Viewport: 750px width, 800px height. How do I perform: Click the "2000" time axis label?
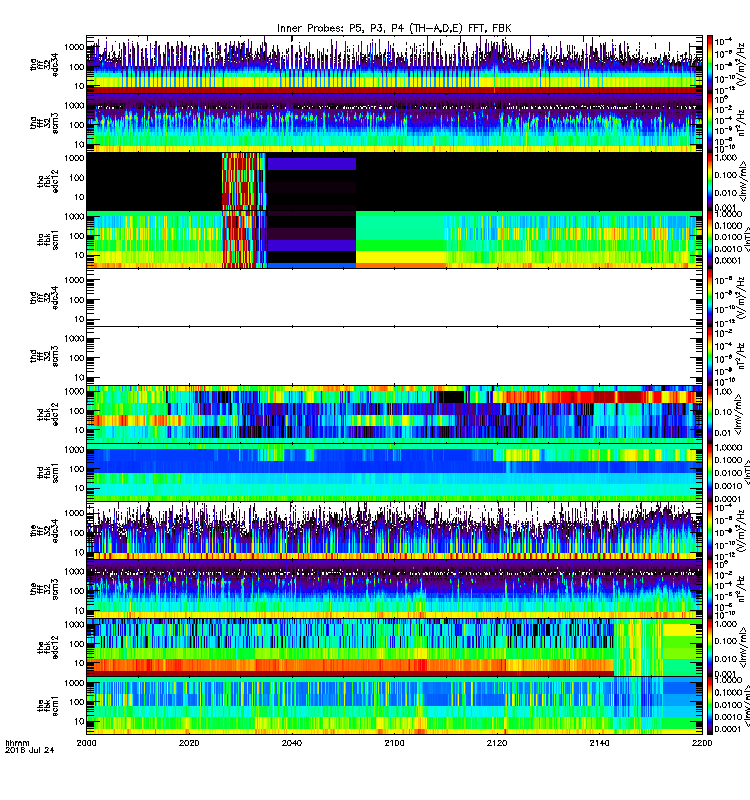86,743
